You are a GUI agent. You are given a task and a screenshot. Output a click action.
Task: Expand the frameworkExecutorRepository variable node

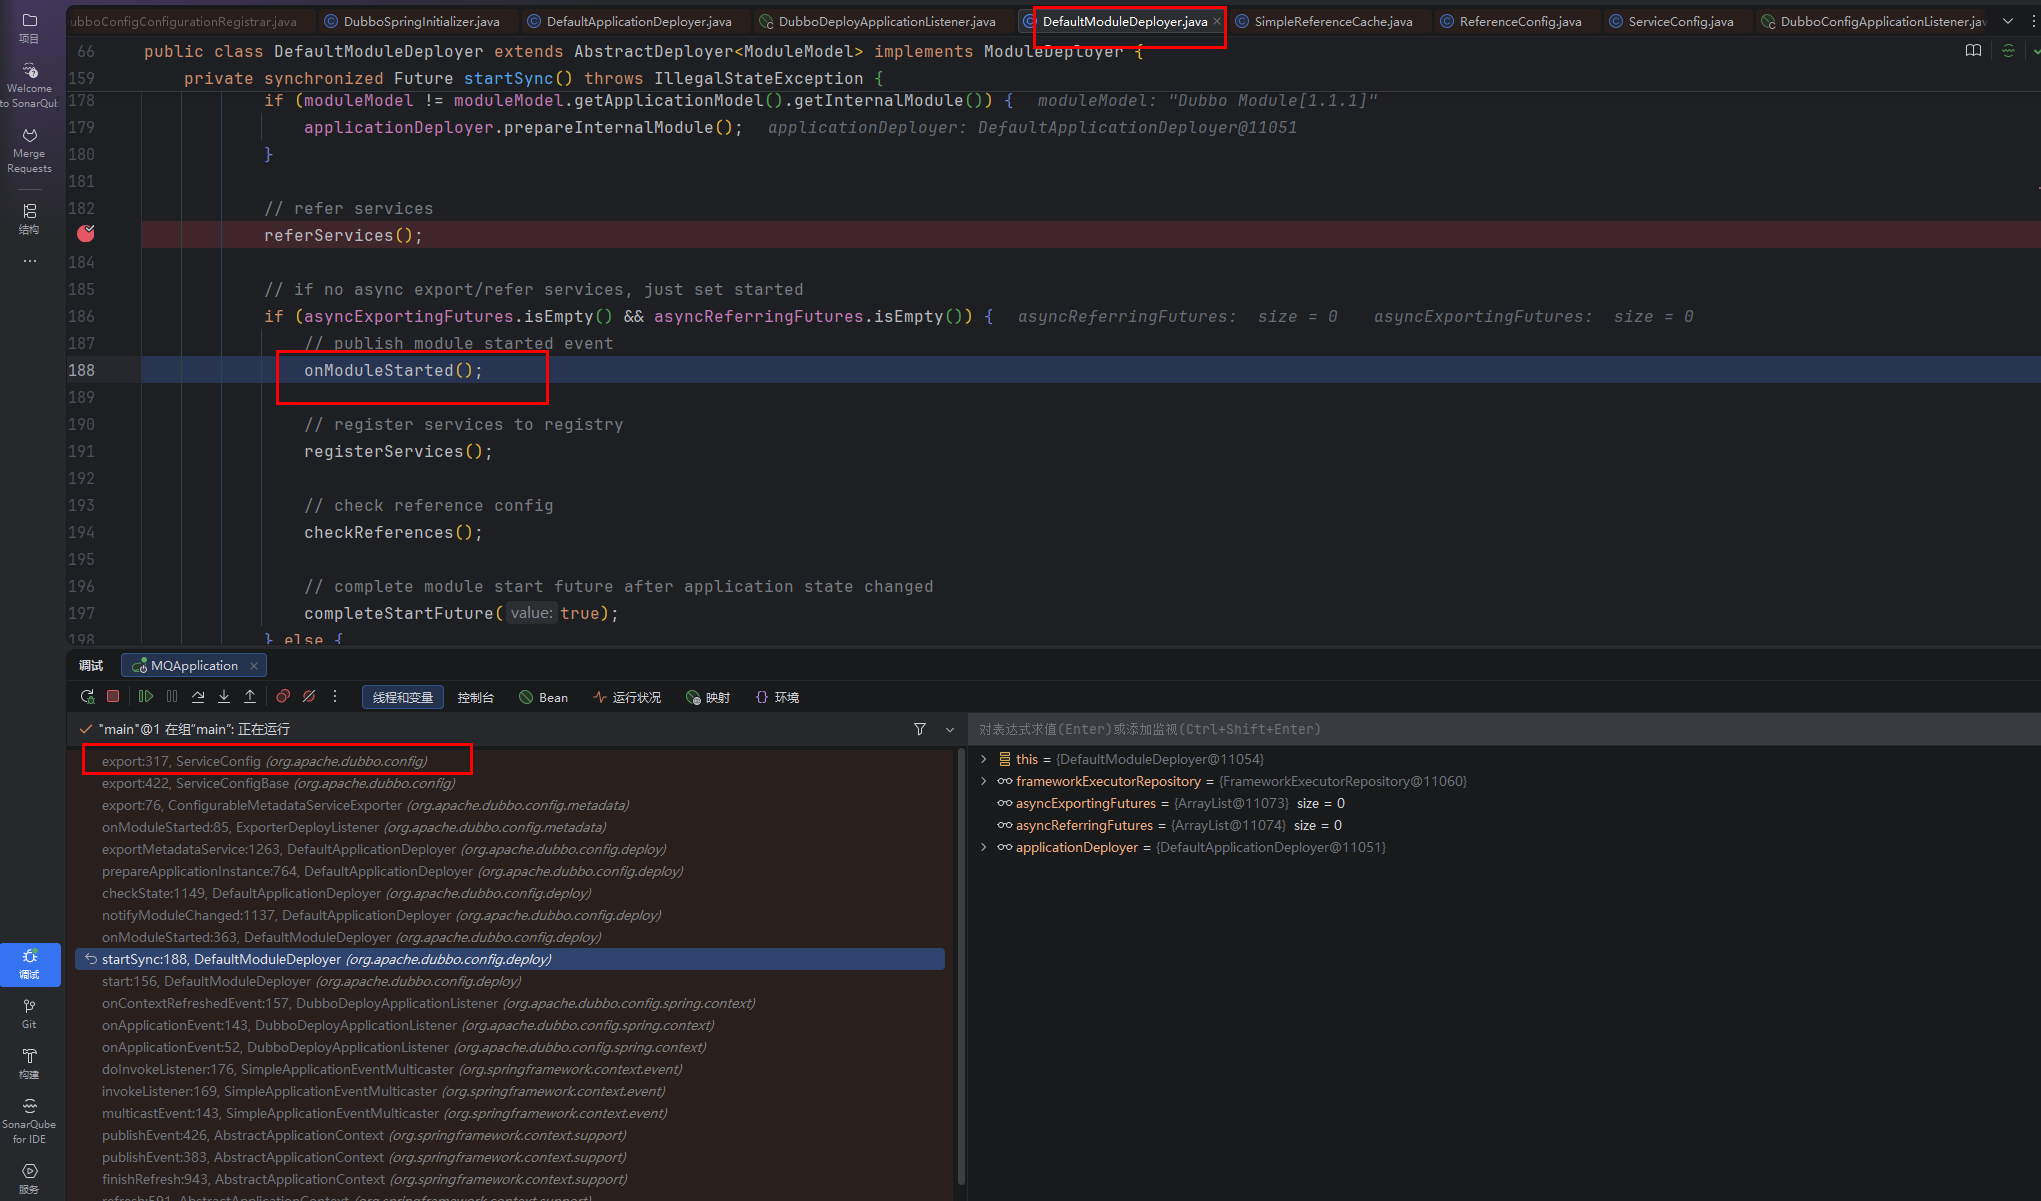(984, 781)
